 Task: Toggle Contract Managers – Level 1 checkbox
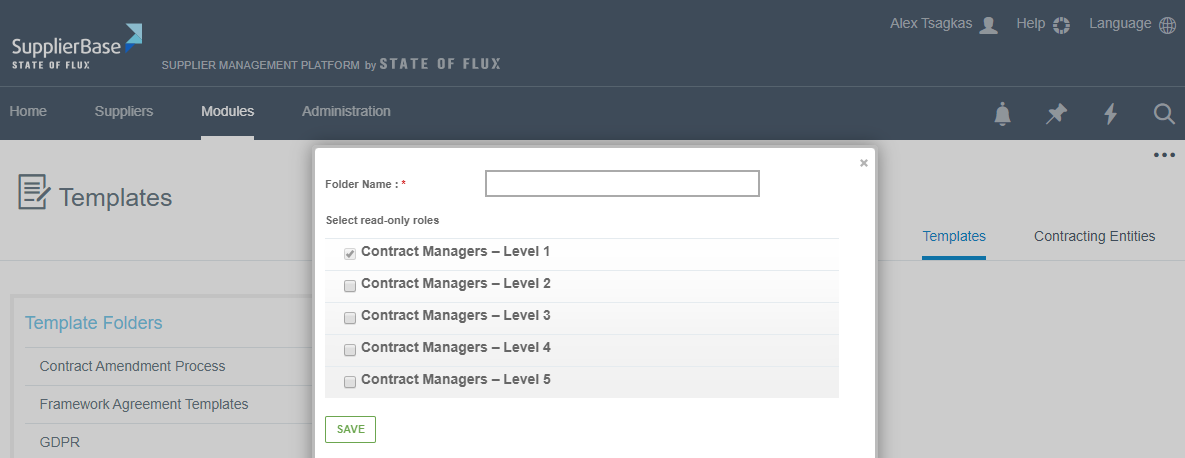pos(350,254)
